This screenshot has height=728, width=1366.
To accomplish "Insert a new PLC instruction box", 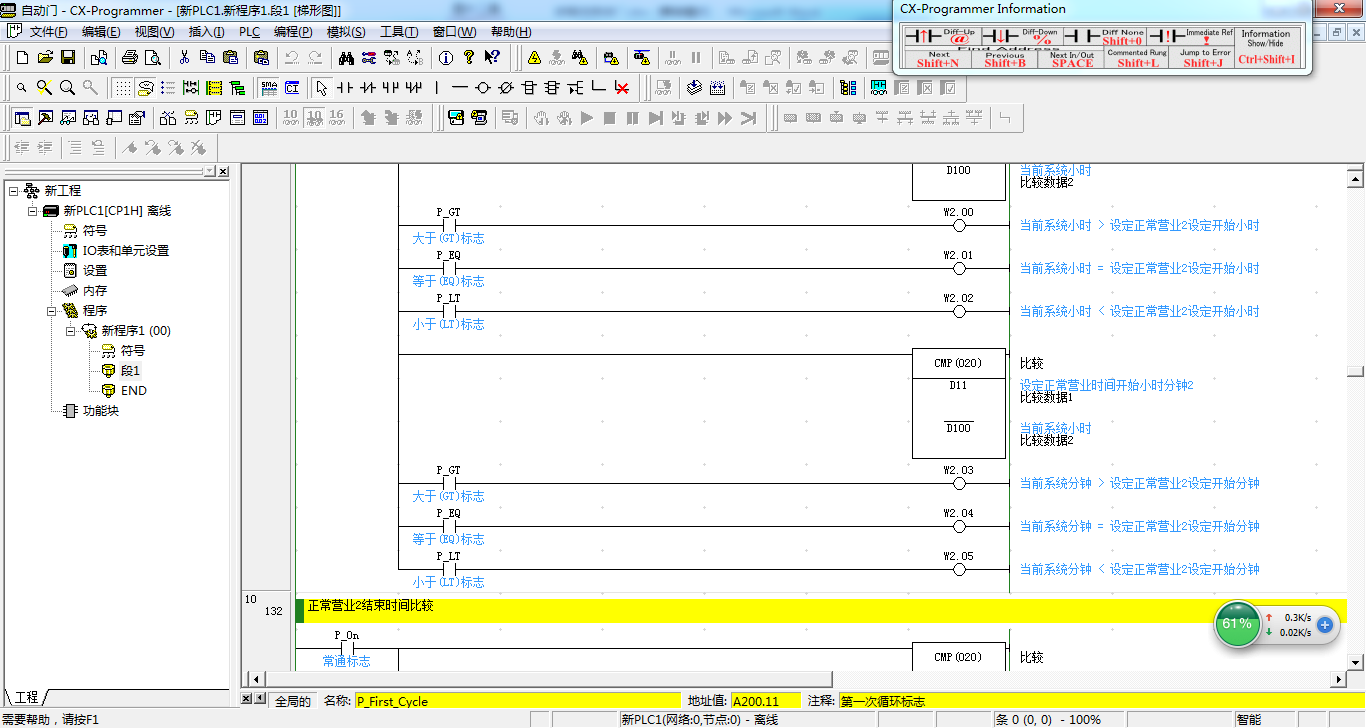I will (529, 87).
